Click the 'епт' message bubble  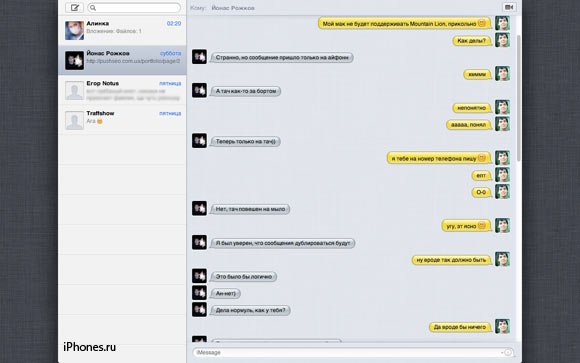pos(481,175)
